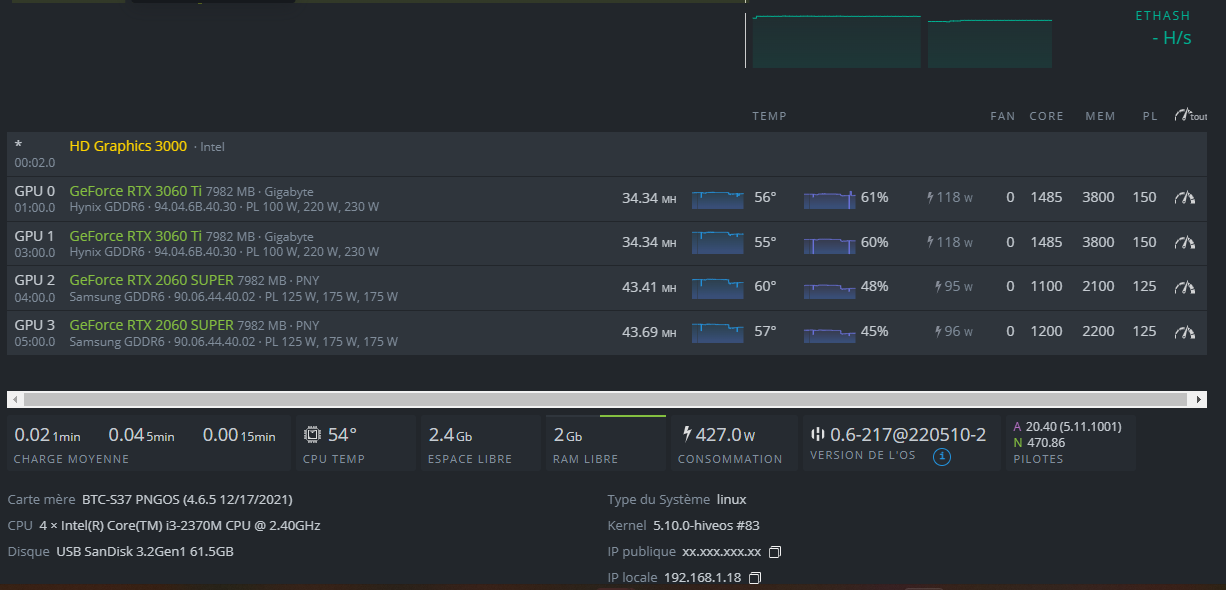This screenshot has height=590, width=1226.
Task: Click GPU 3 fan speed history graph
Action: pyautogui.click(x=829, y=332)
